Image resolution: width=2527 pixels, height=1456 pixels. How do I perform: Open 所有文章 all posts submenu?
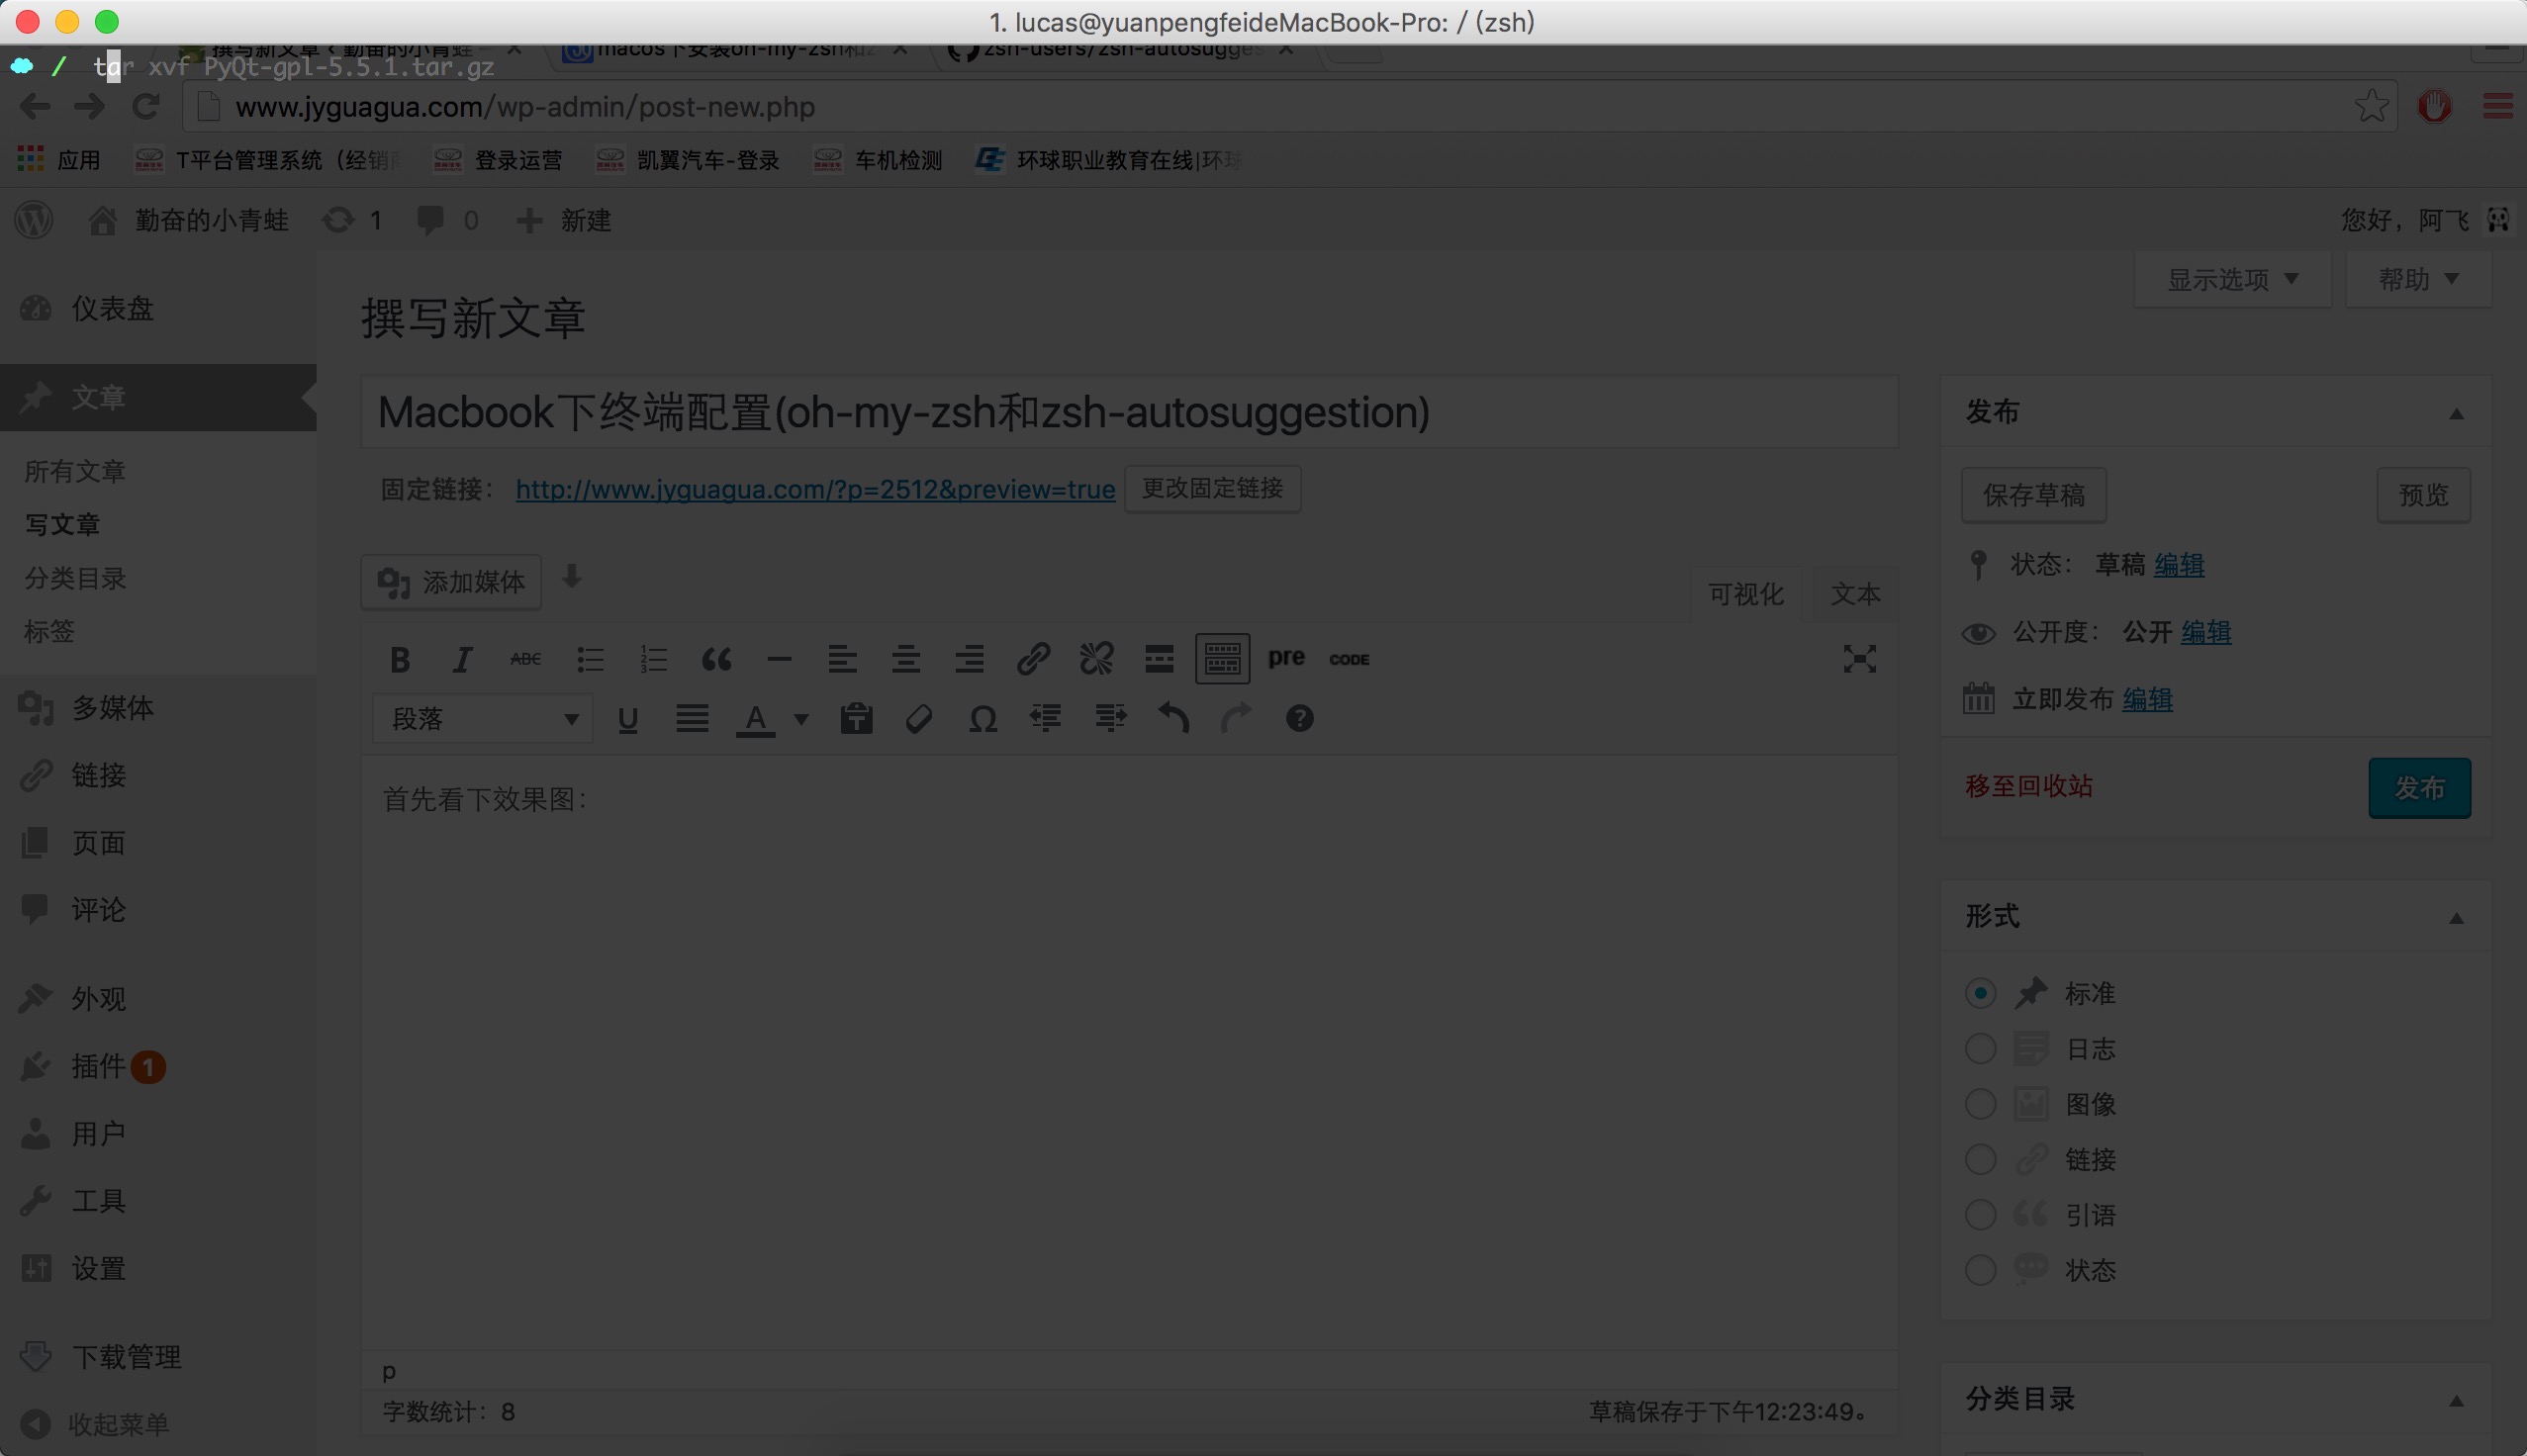tap(75, 471)
